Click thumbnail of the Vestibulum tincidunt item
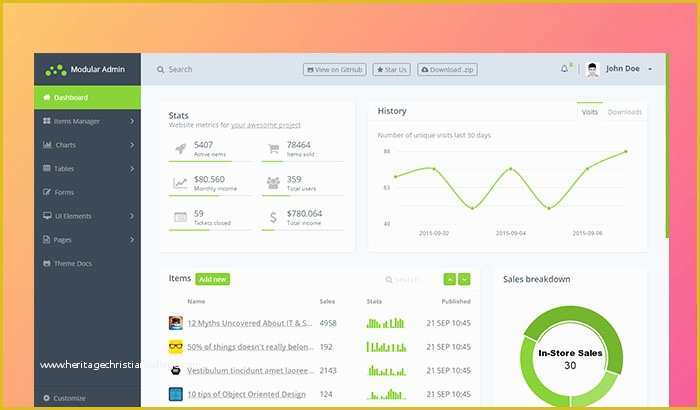Viewport: 700px width, 410px height. click(x=175, y=370)
